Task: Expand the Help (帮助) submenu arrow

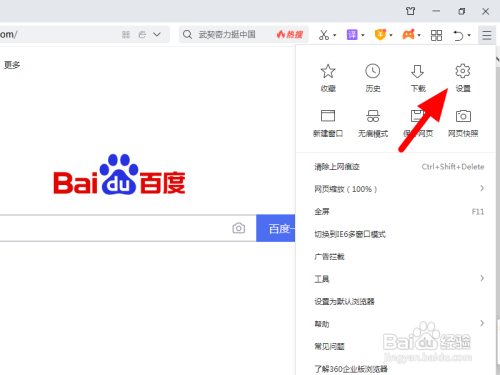Action: (x=482, y=323)
